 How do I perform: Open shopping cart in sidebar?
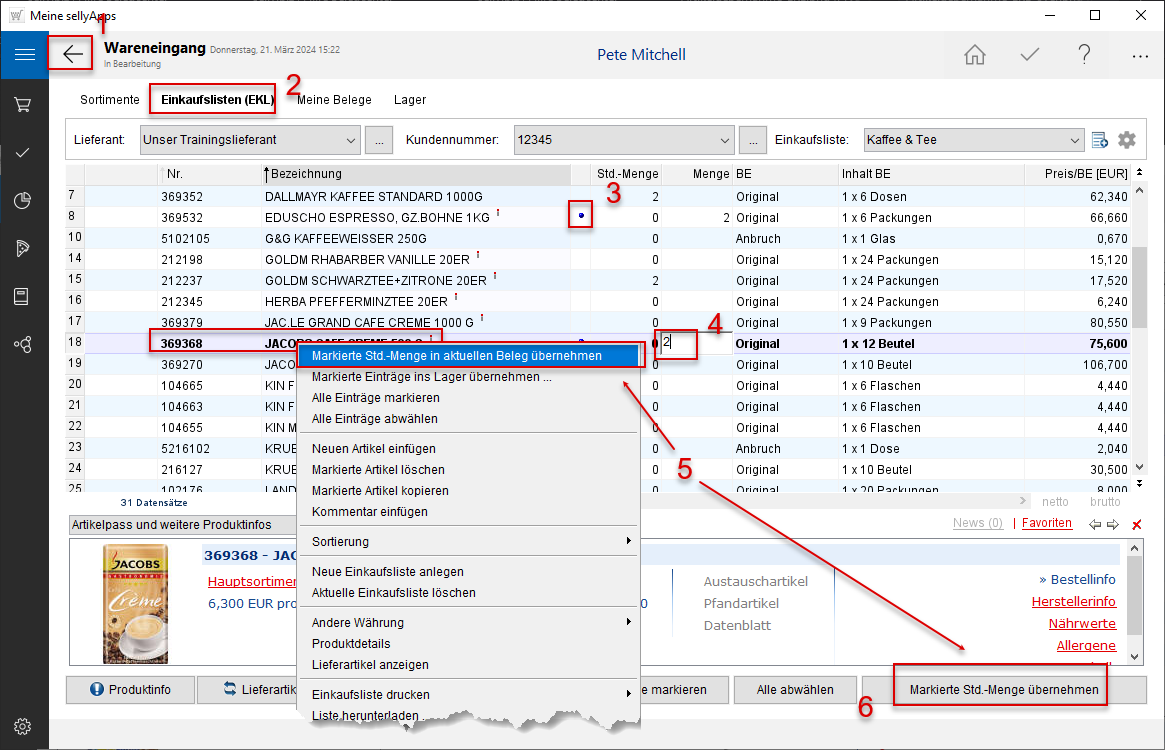[24, 104]
